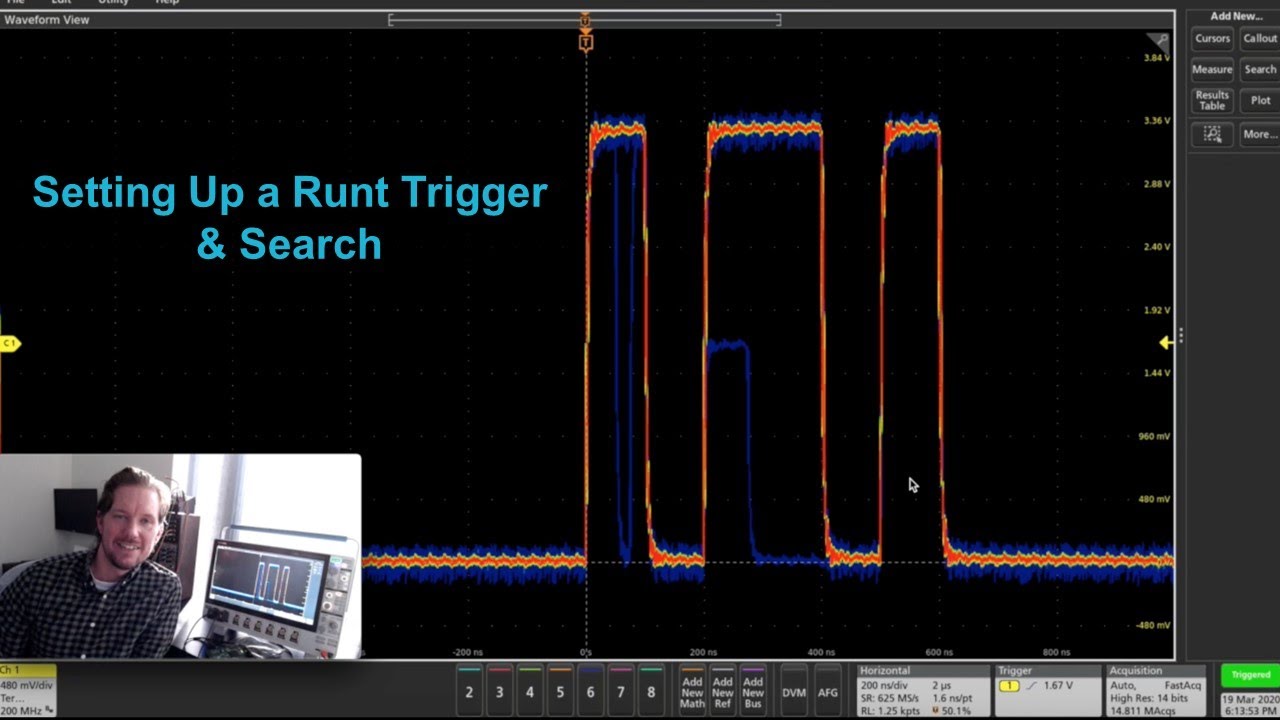Click the waveform view zoom corner icon
Screen dimensions: 1280x720
[x=1158, y=41]
